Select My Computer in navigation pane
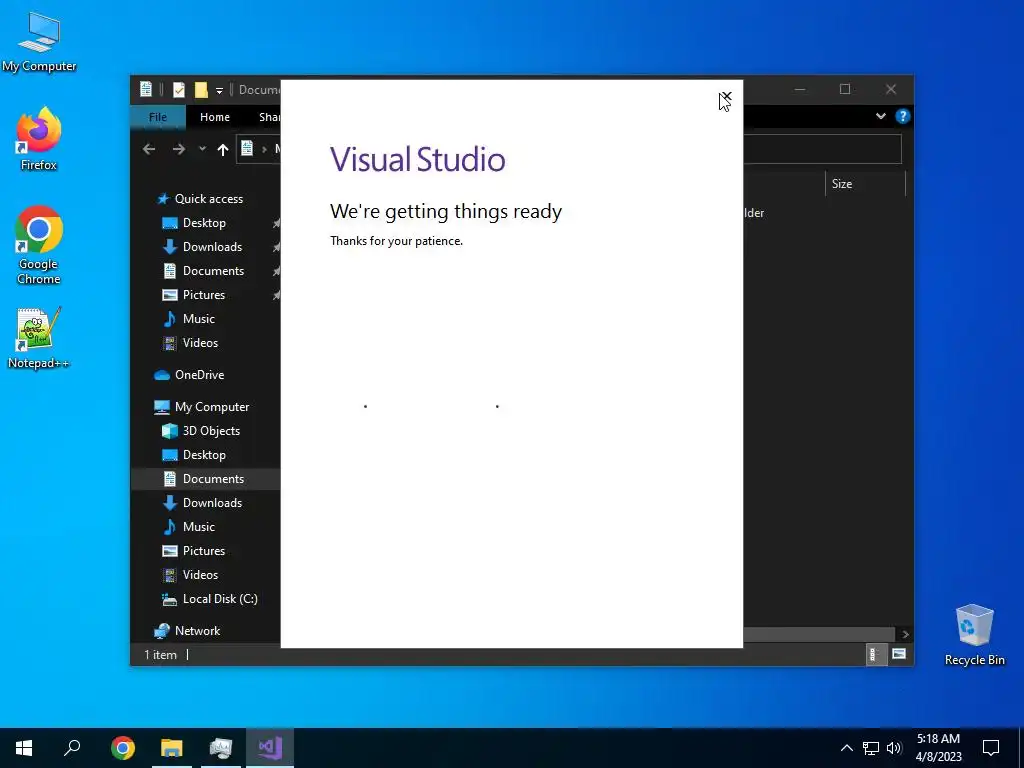The image size is (1024, 768). (212, 407)
